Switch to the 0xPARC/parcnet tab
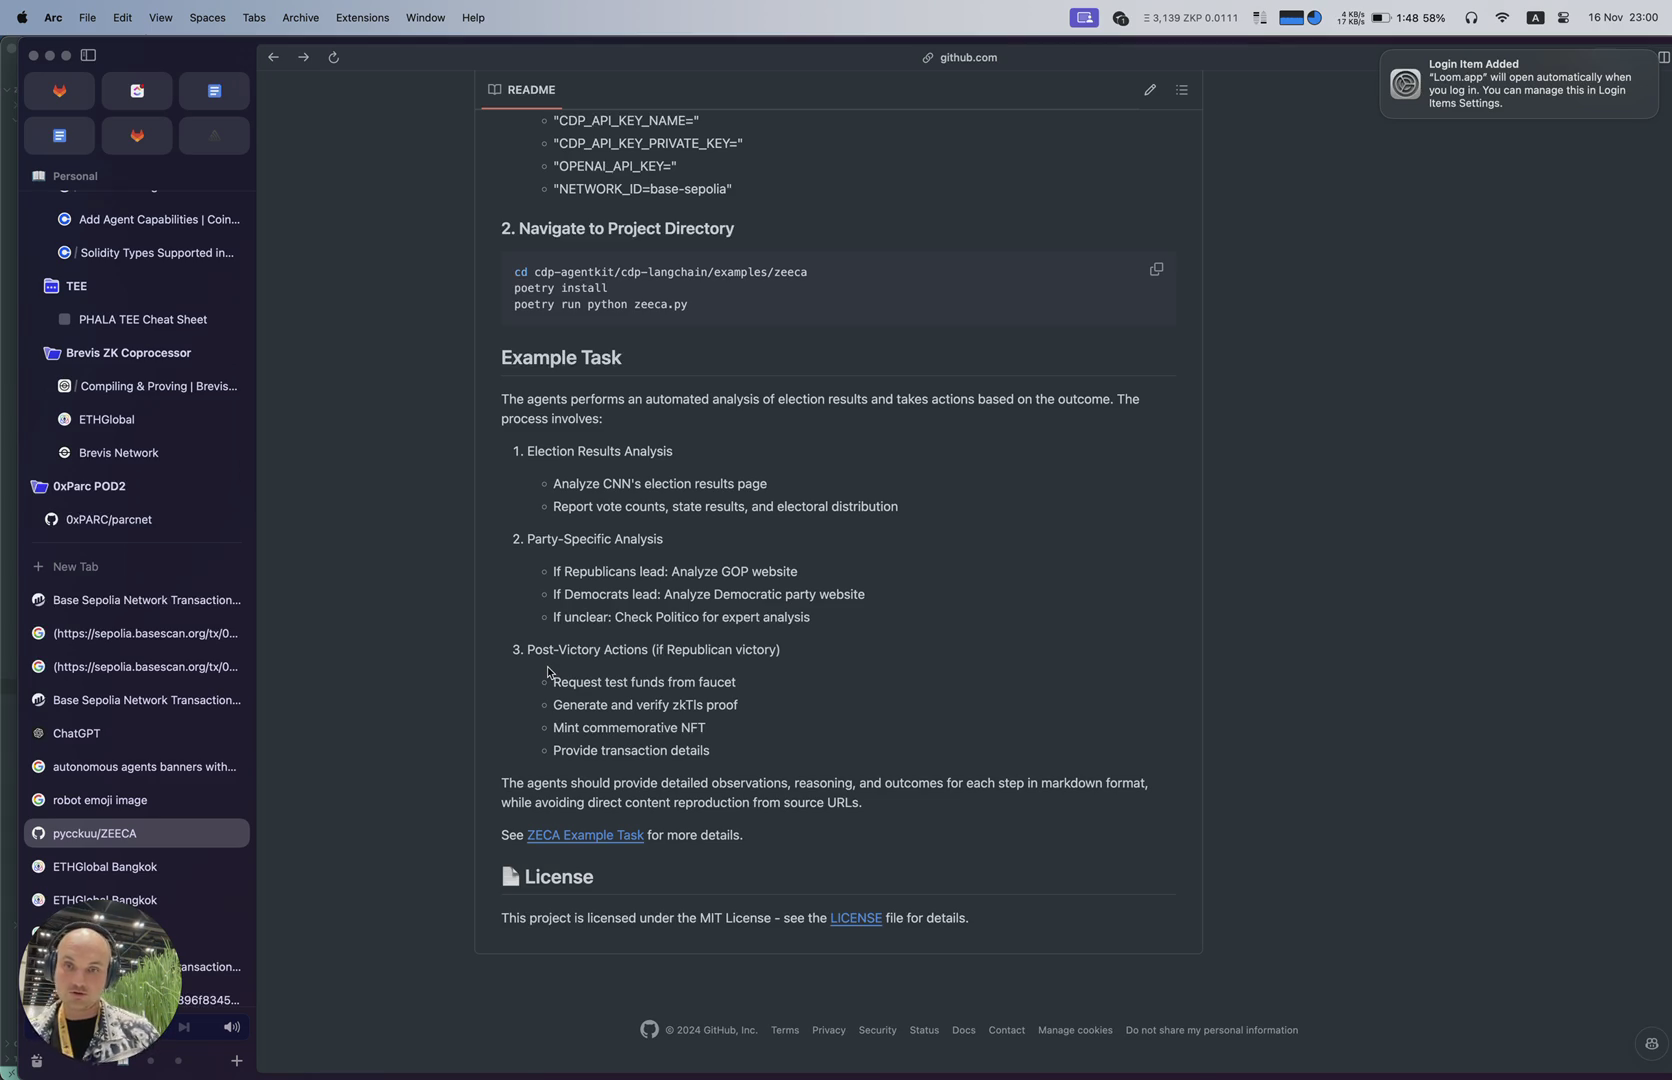 (137, 520)
